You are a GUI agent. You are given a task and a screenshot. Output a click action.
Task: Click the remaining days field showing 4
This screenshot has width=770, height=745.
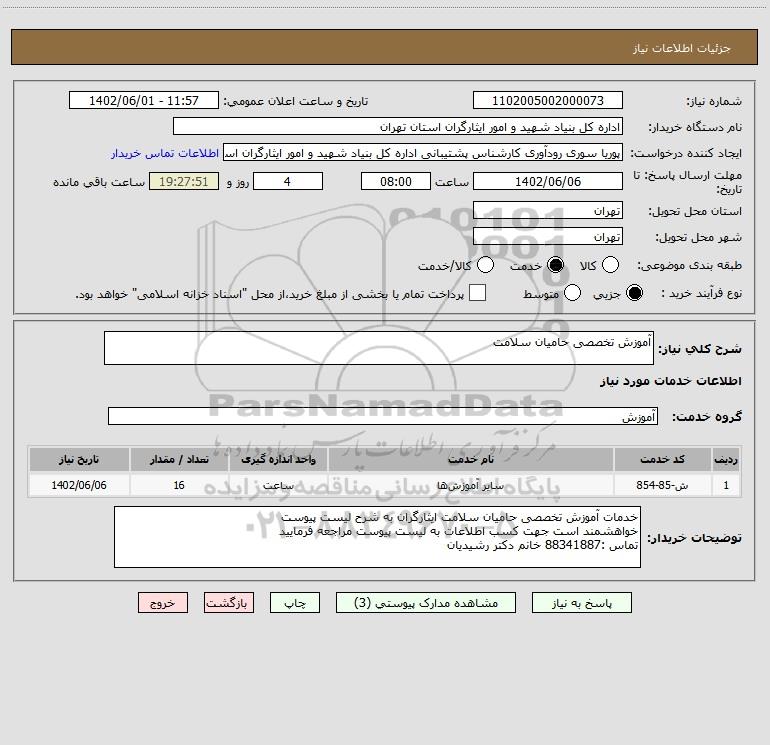pyautogui.click(x=288, y=181)
